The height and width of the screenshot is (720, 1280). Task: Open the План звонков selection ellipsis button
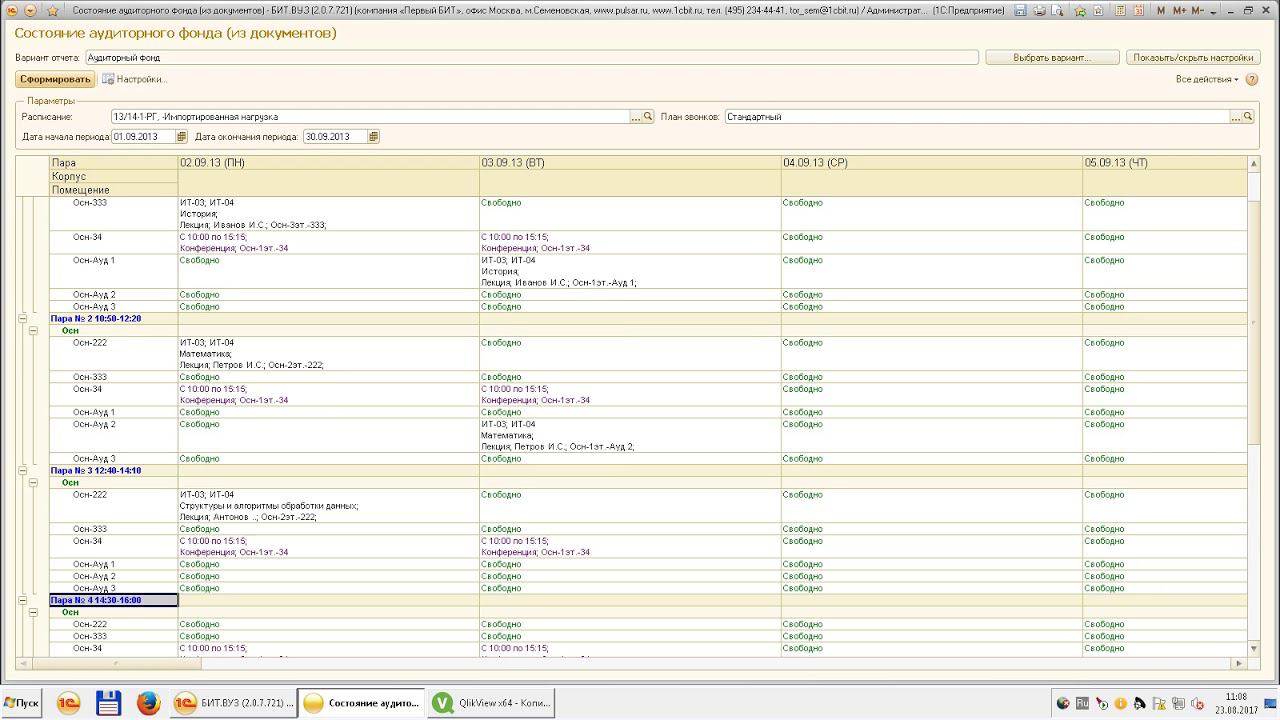[x=1235, y=117]
